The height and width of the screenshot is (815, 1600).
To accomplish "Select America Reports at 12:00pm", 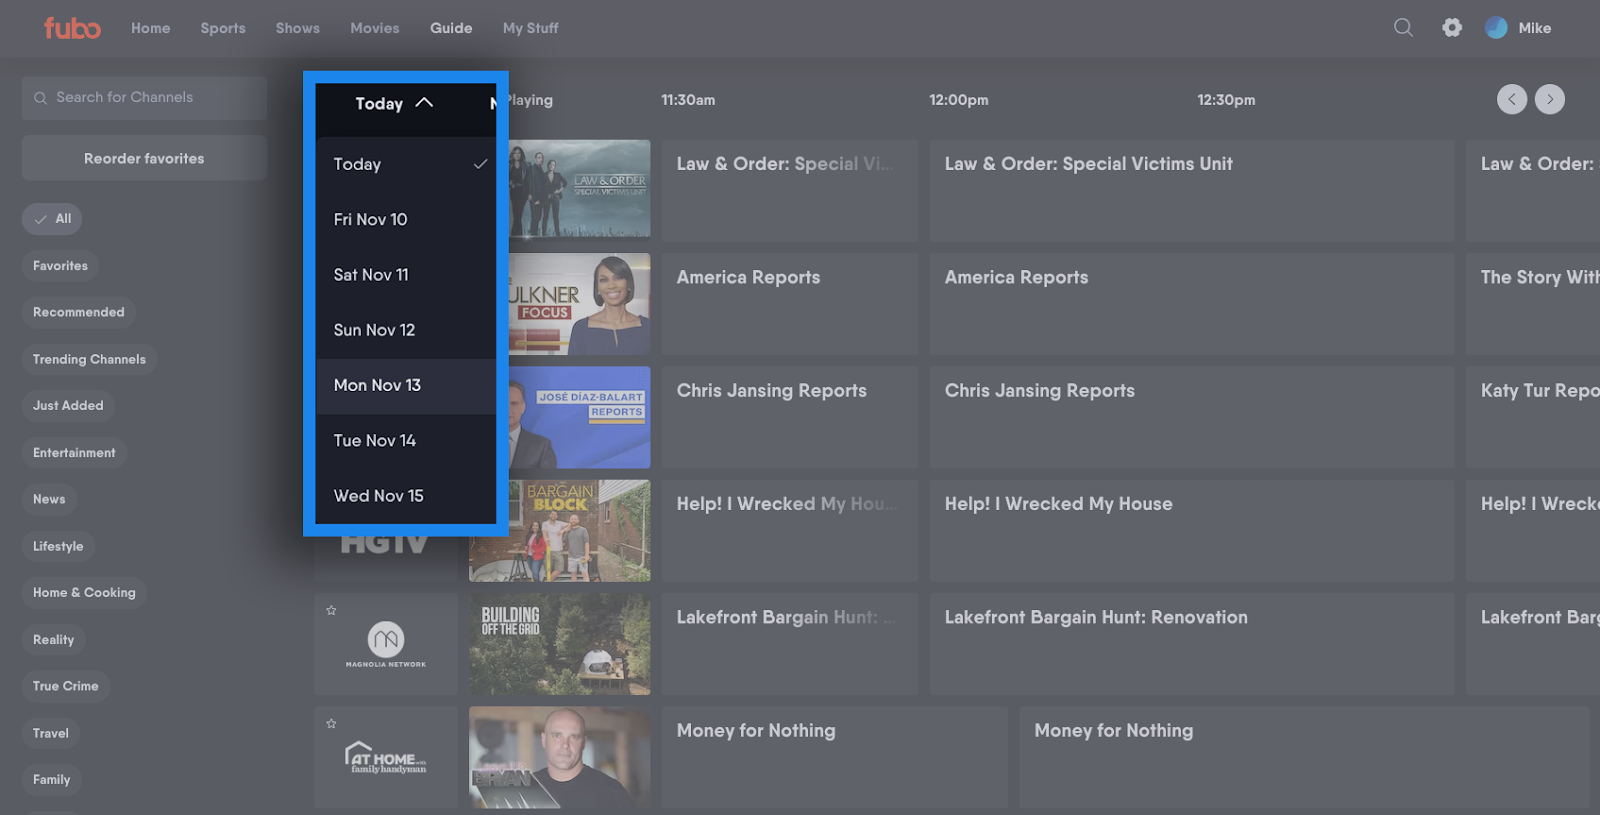I will [x=1191, y=304].
